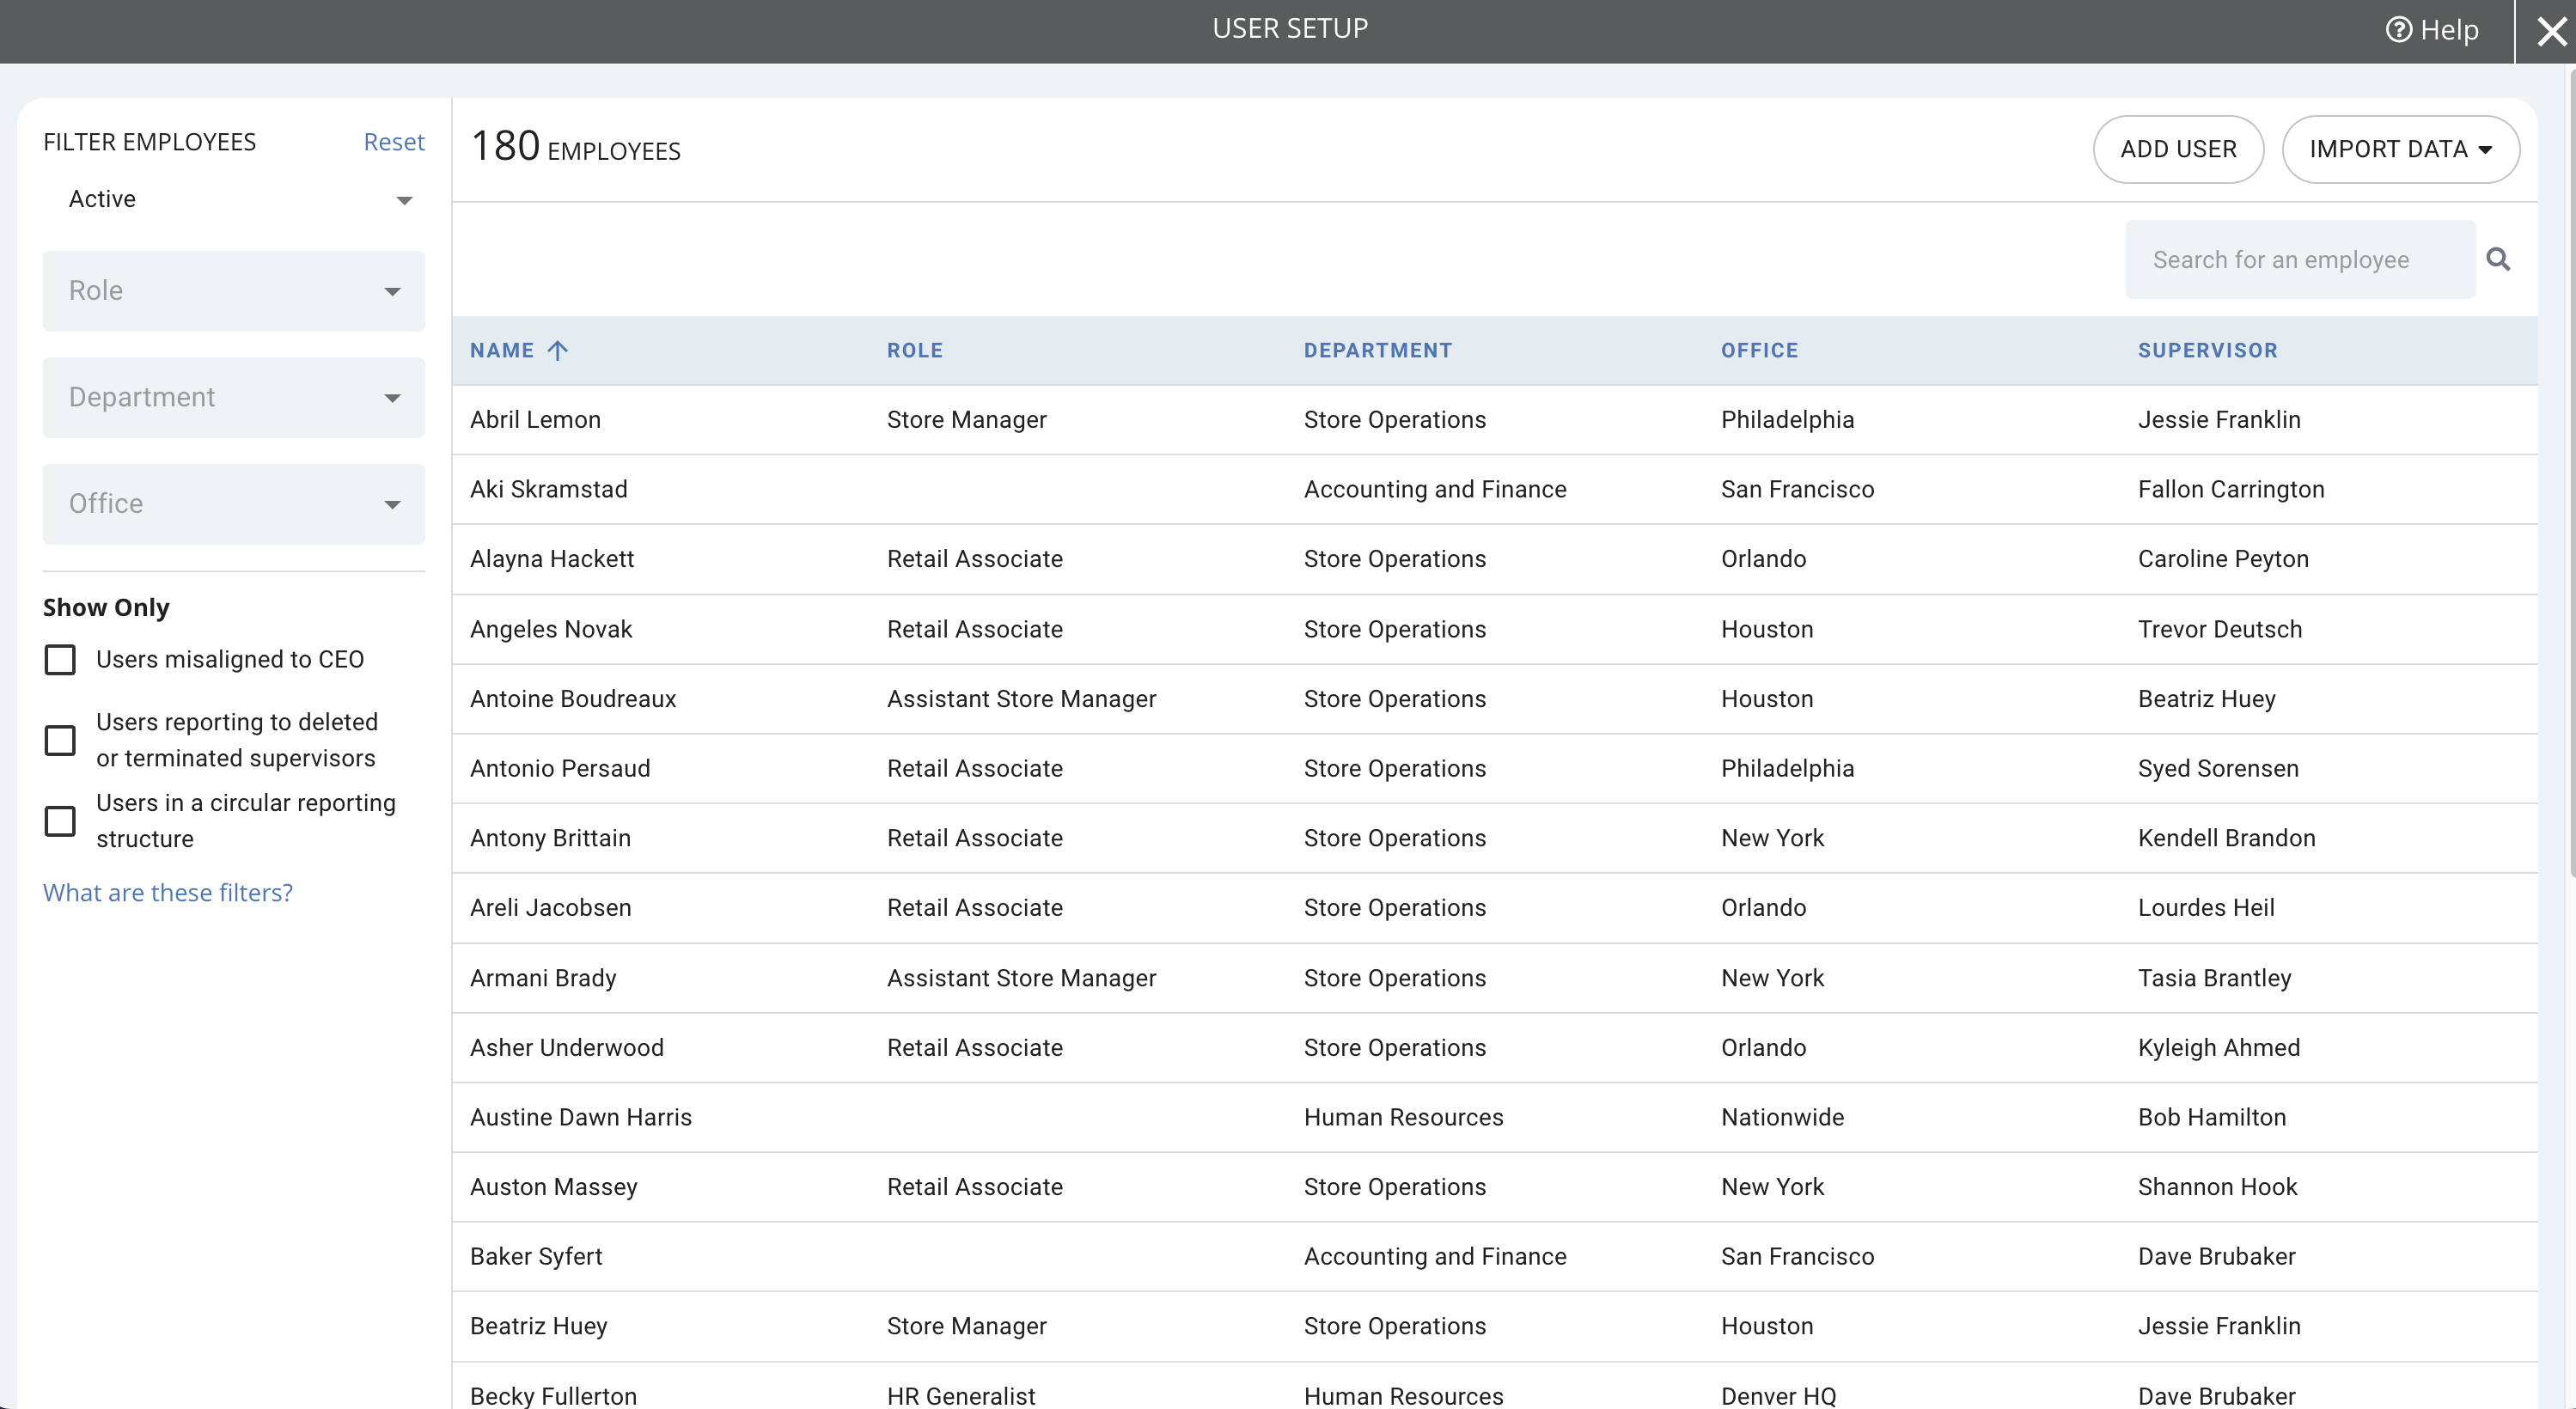Select employee Abril Lemon
Screen dimensions: 2576x1409
[535, 420]
